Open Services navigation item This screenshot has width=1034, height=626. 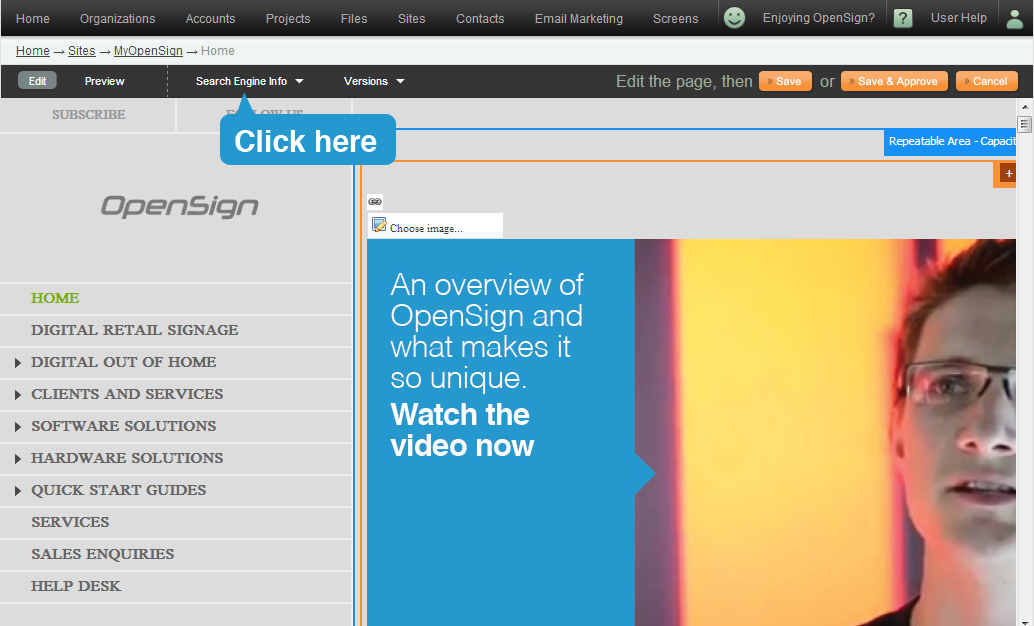pos(70,522)
